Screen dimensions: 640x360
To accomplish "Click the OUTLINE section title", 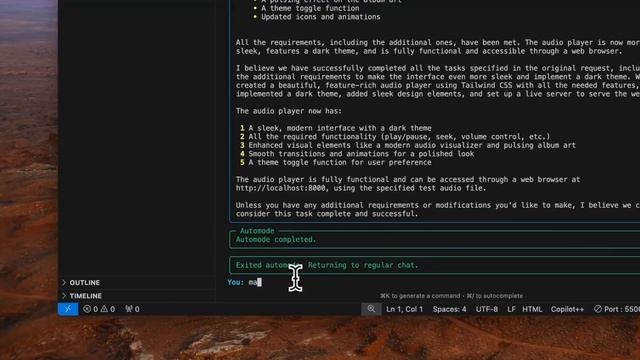I will pos(84,282).
